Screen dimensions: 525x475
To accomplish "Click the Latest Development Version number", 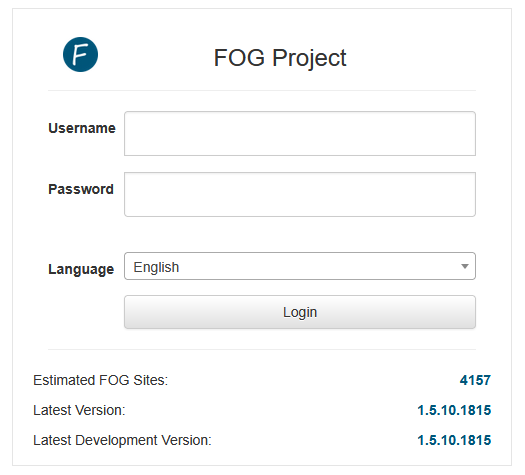I will pyautogui.click(x=454, y=440).
